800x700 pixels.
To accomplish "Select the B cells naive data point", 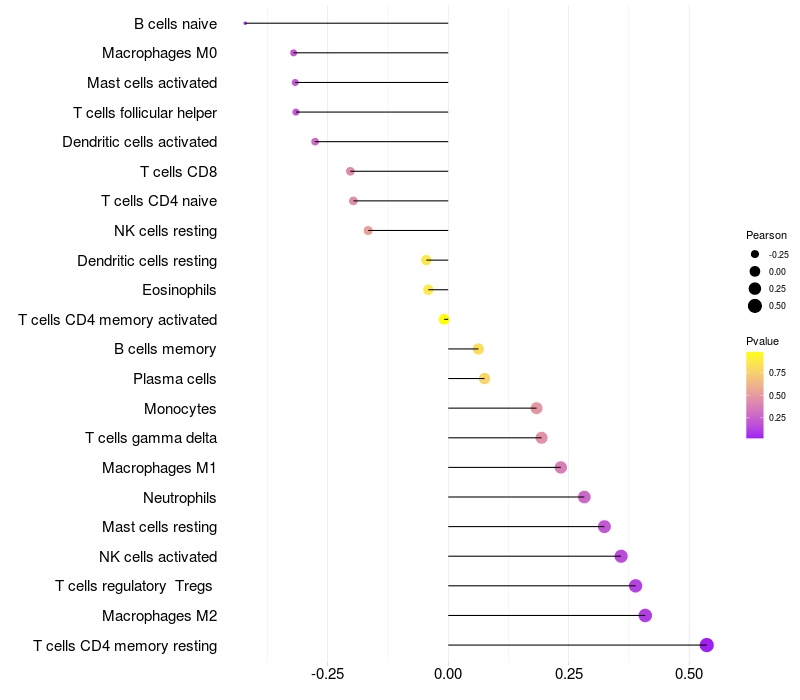I will coord(245,23).
